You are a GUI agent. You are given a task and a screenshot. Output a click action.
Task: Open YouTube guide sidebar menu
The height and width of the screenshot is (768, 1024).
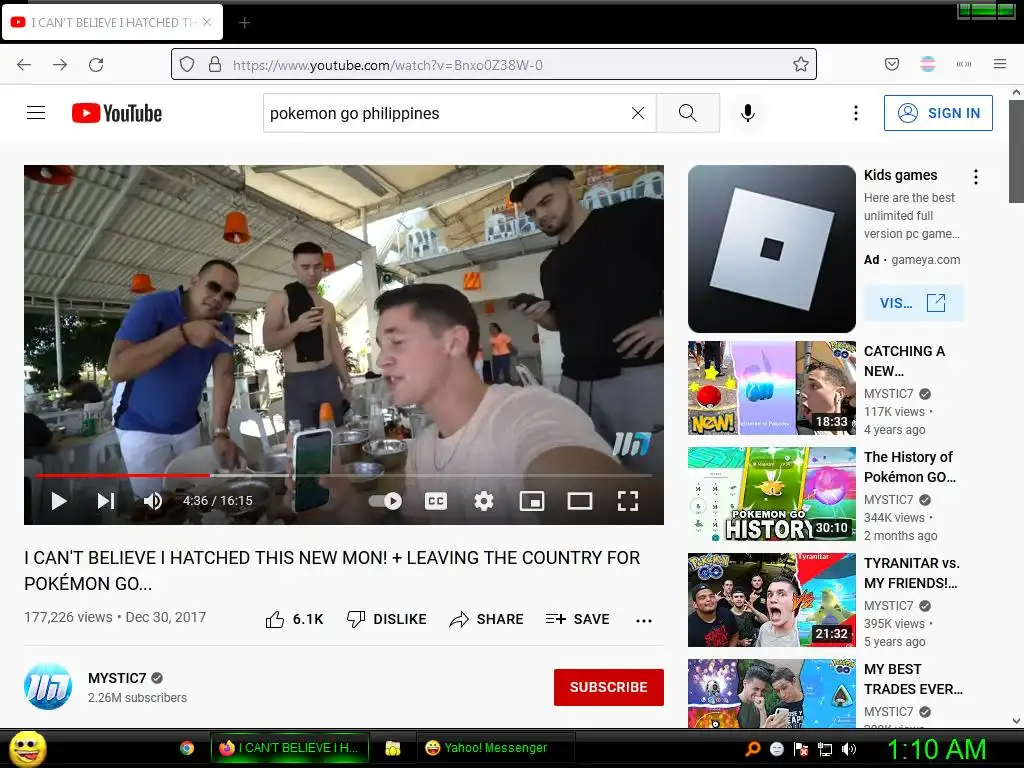(36, 113)
